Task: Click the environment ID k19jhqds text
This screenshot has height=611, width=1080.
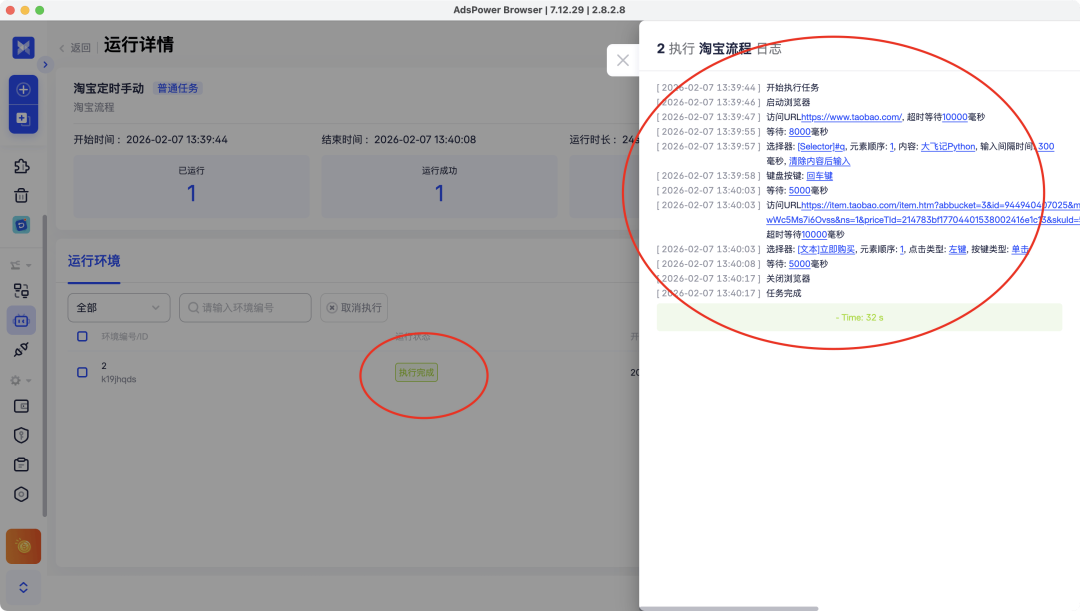Action: 118,379
